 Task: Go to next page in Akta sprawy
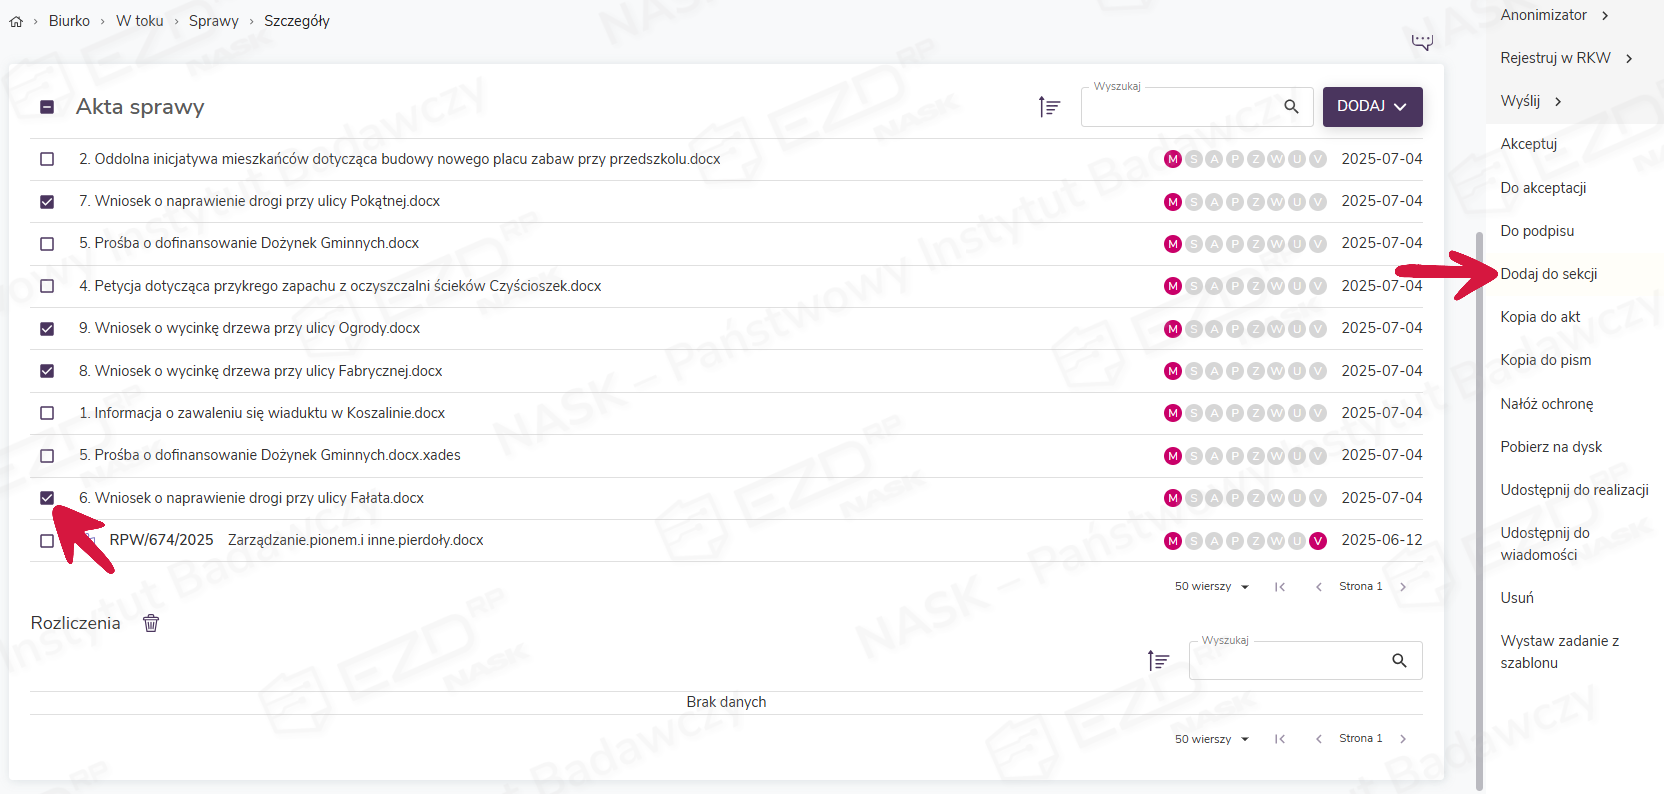click(1403, 587)
